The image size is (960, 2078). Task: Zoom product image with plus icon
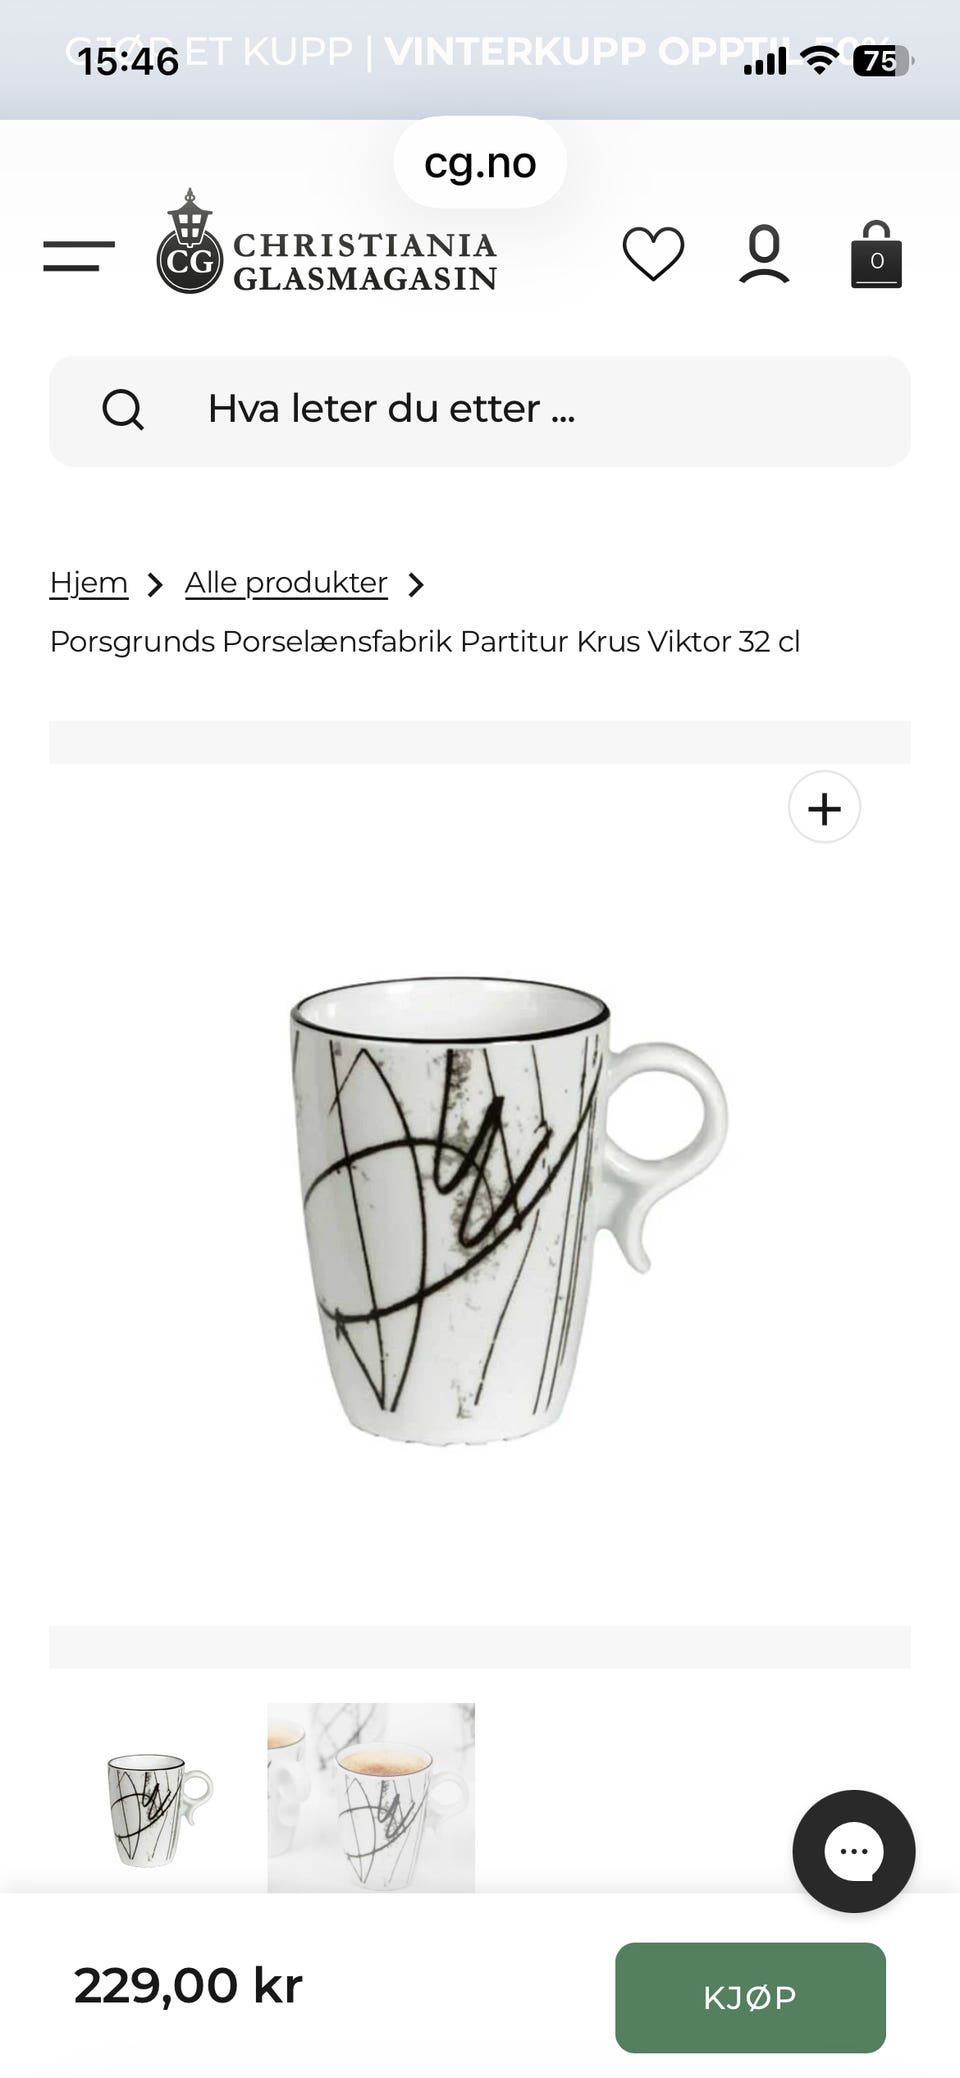824,808
